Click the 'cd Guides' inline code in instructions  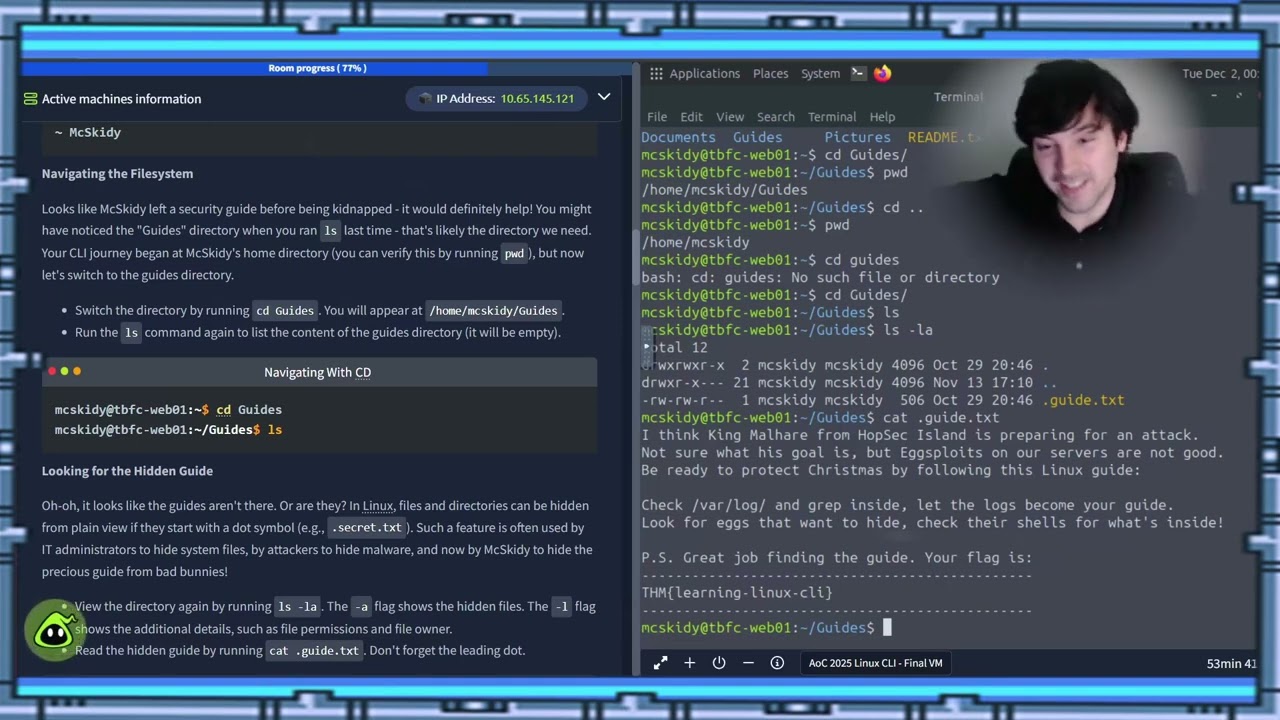click(285, 311)
